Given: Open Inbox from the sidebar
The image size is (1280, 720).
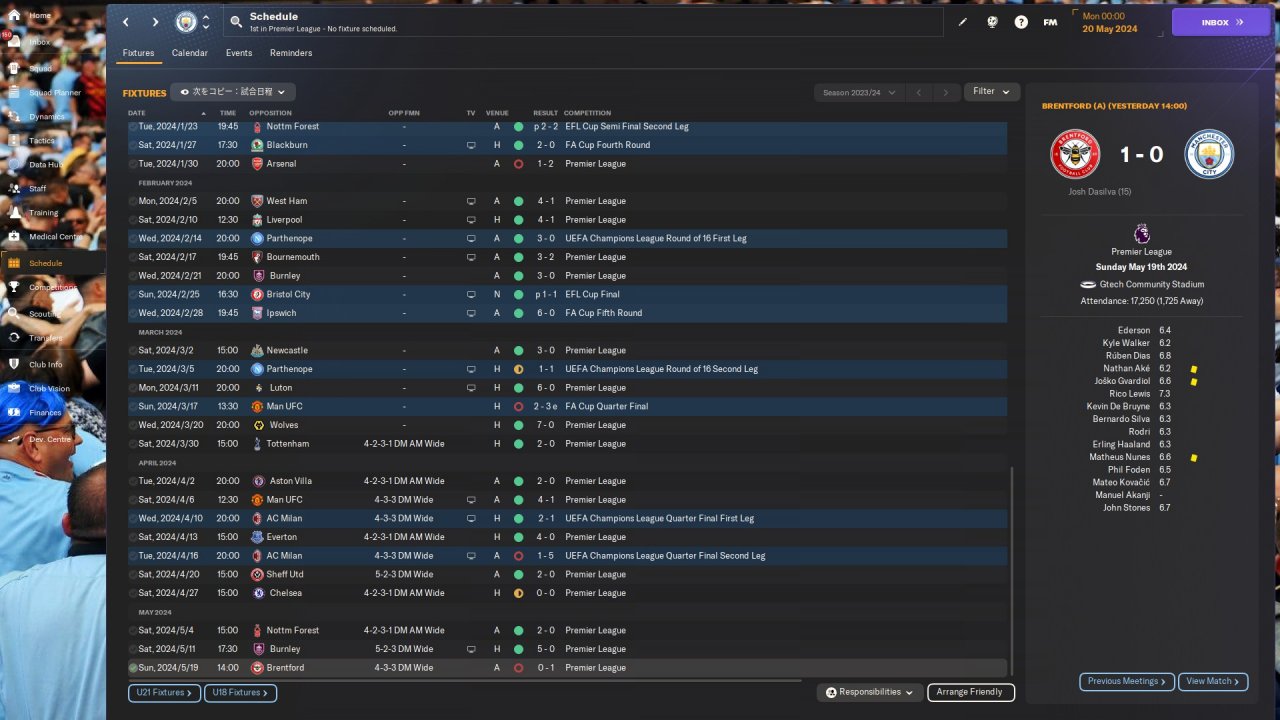Looking at the screenshot, I should tap(14, 41).
